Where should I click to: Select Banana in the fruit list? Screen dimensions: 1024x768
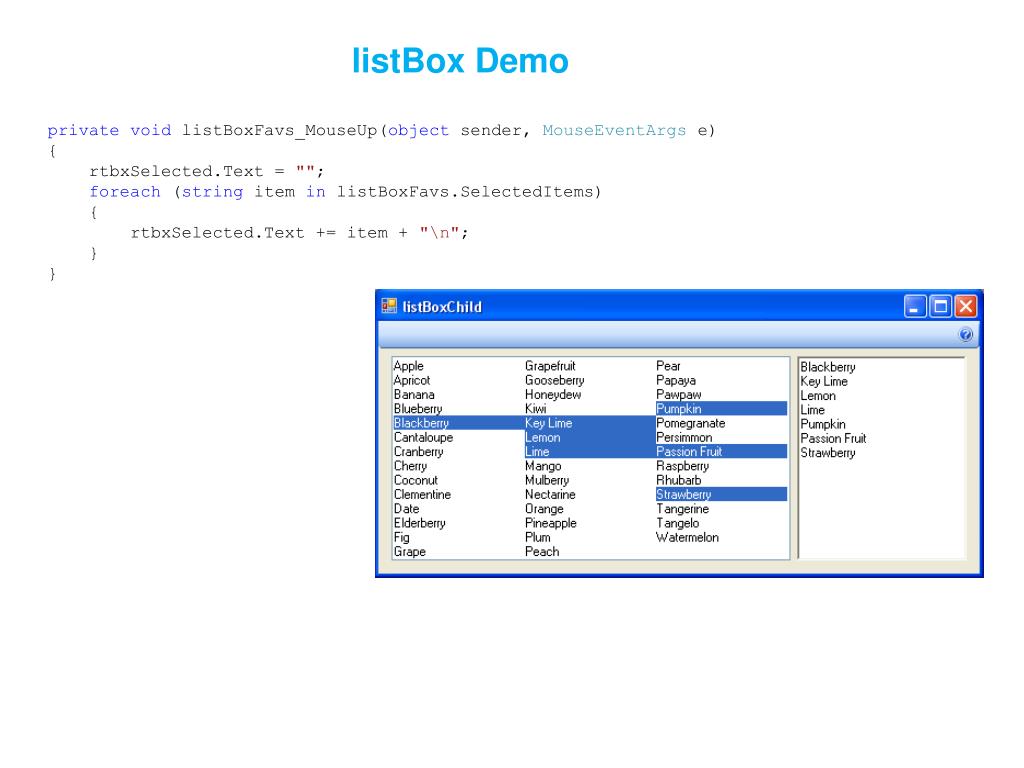click(414, 395)
